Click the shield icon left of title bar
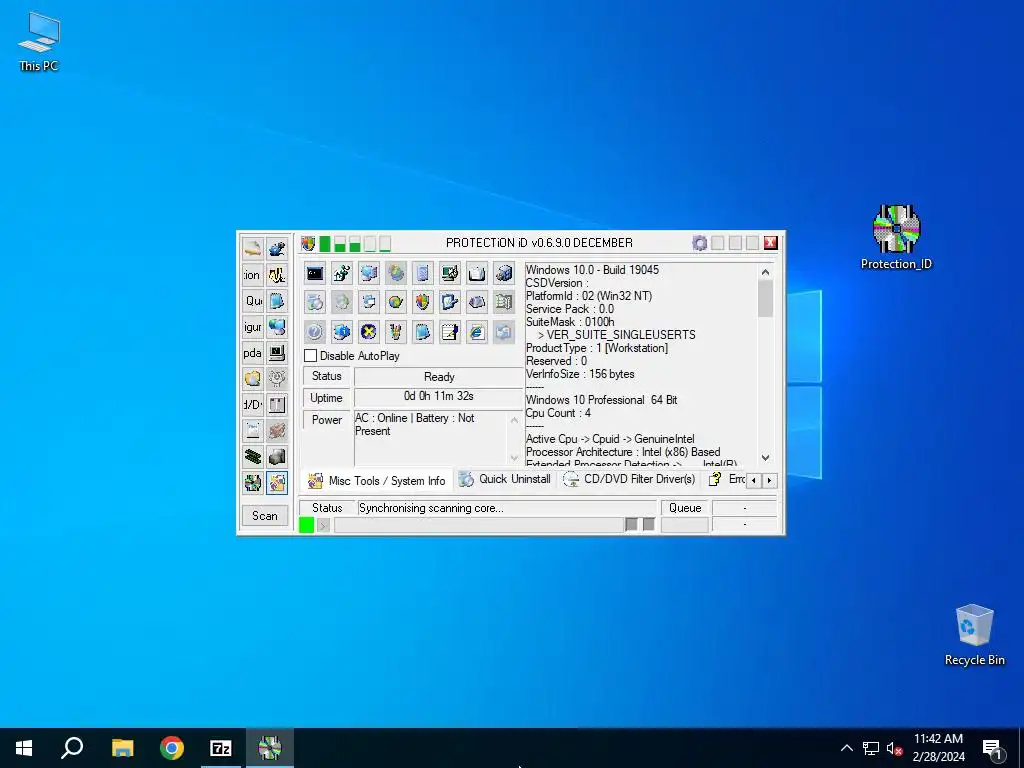This screenshot has width=1024, height=768. 308,244
